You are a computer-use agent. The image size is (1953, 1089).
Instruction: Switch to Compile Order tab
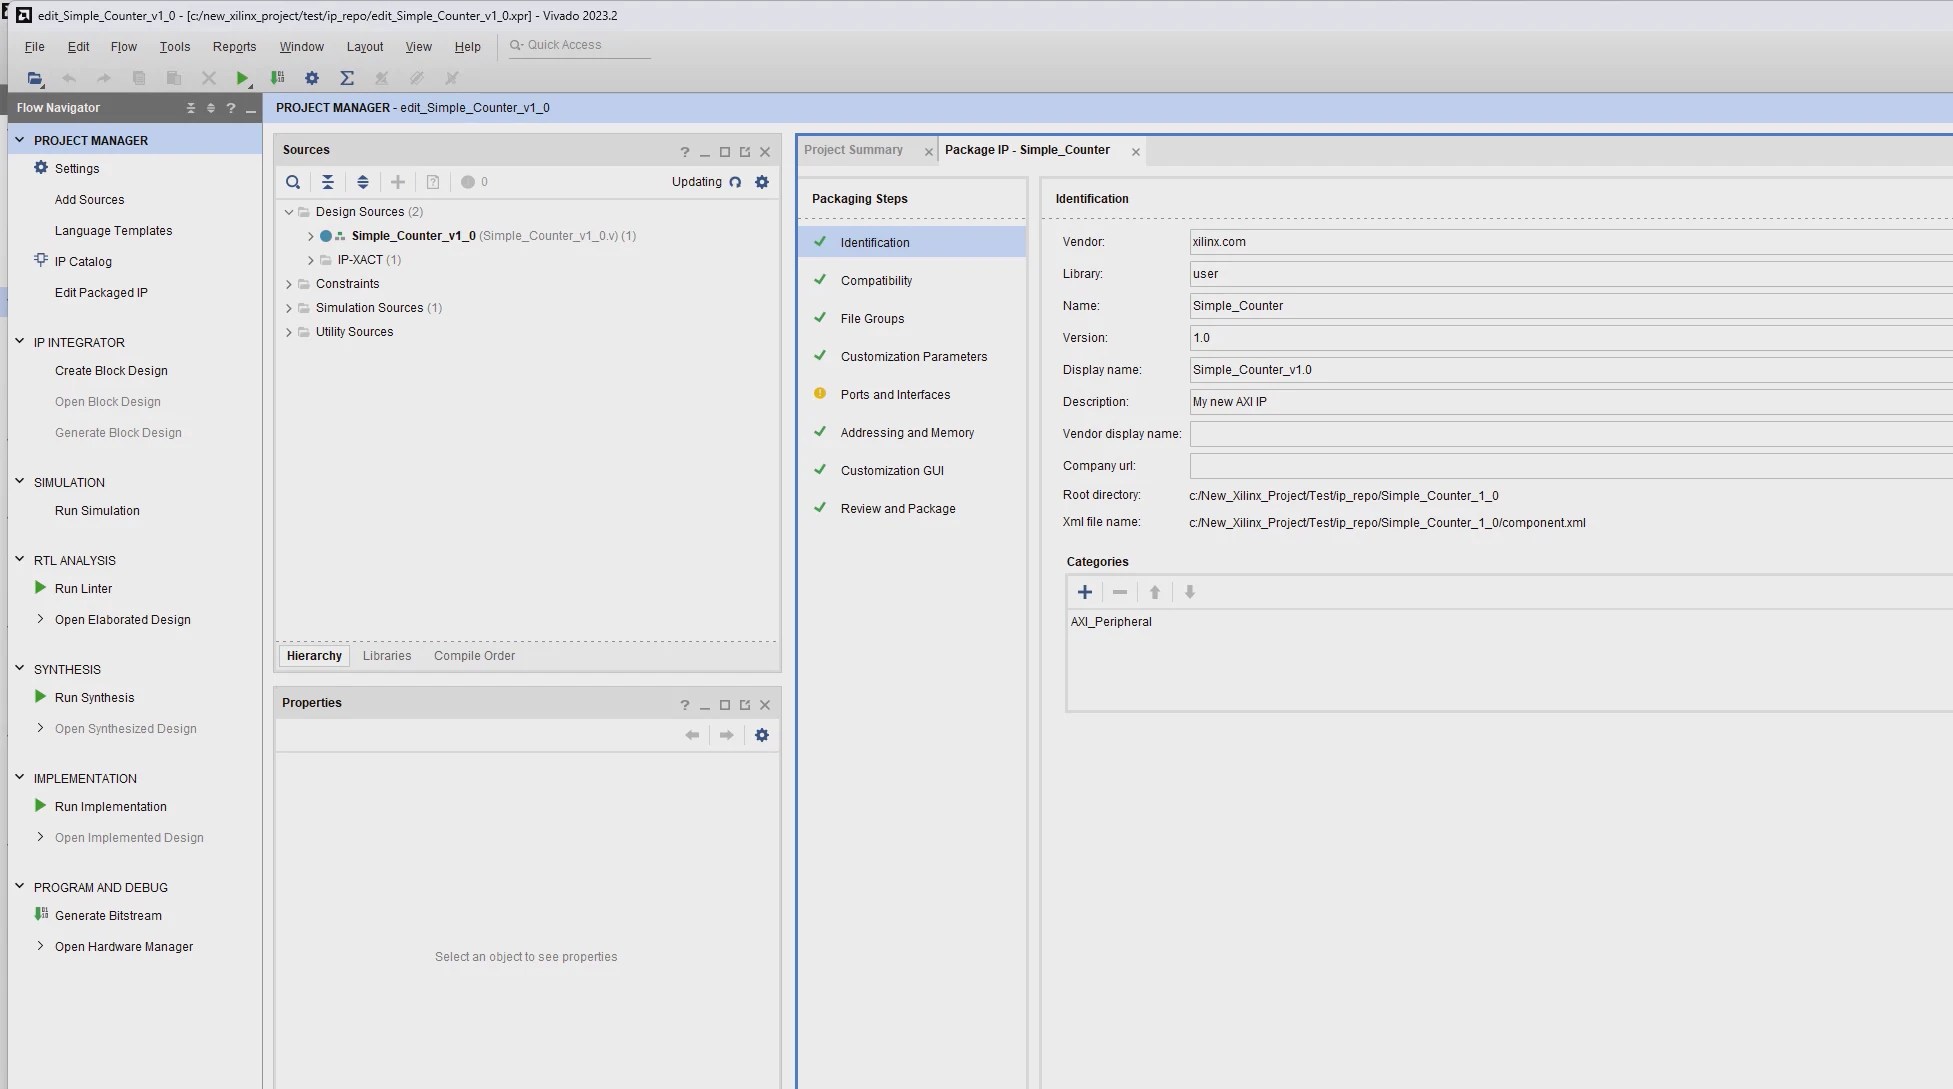474,656
